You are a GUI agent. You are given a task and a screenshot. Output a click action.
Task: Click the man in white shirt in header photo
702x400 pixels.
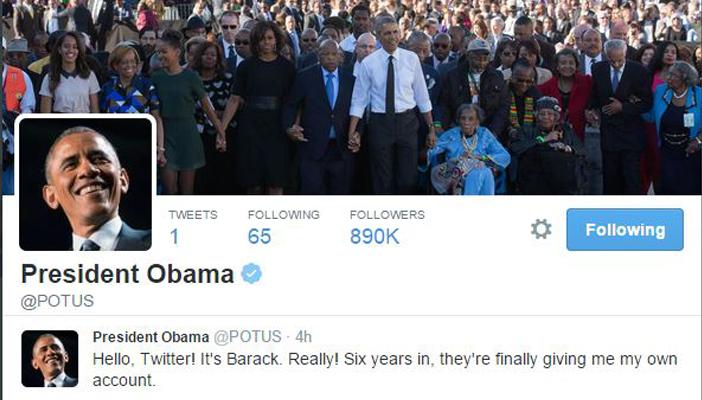pos(391,108)
